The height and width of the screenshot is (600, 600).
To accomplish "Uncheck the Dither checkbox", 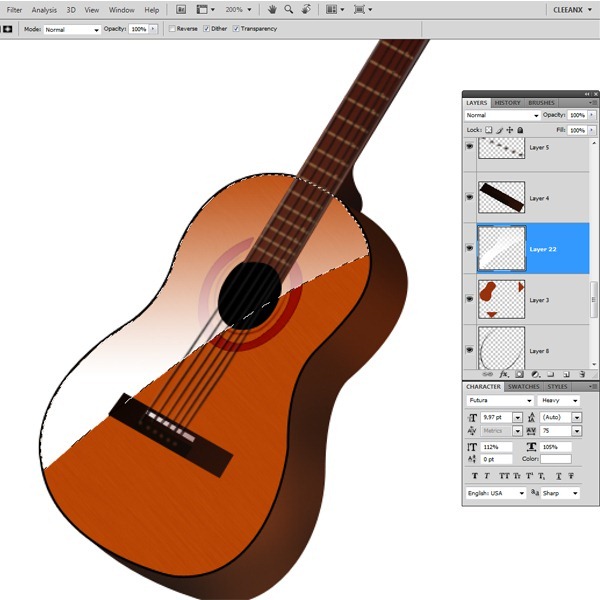I will (207, 29).
